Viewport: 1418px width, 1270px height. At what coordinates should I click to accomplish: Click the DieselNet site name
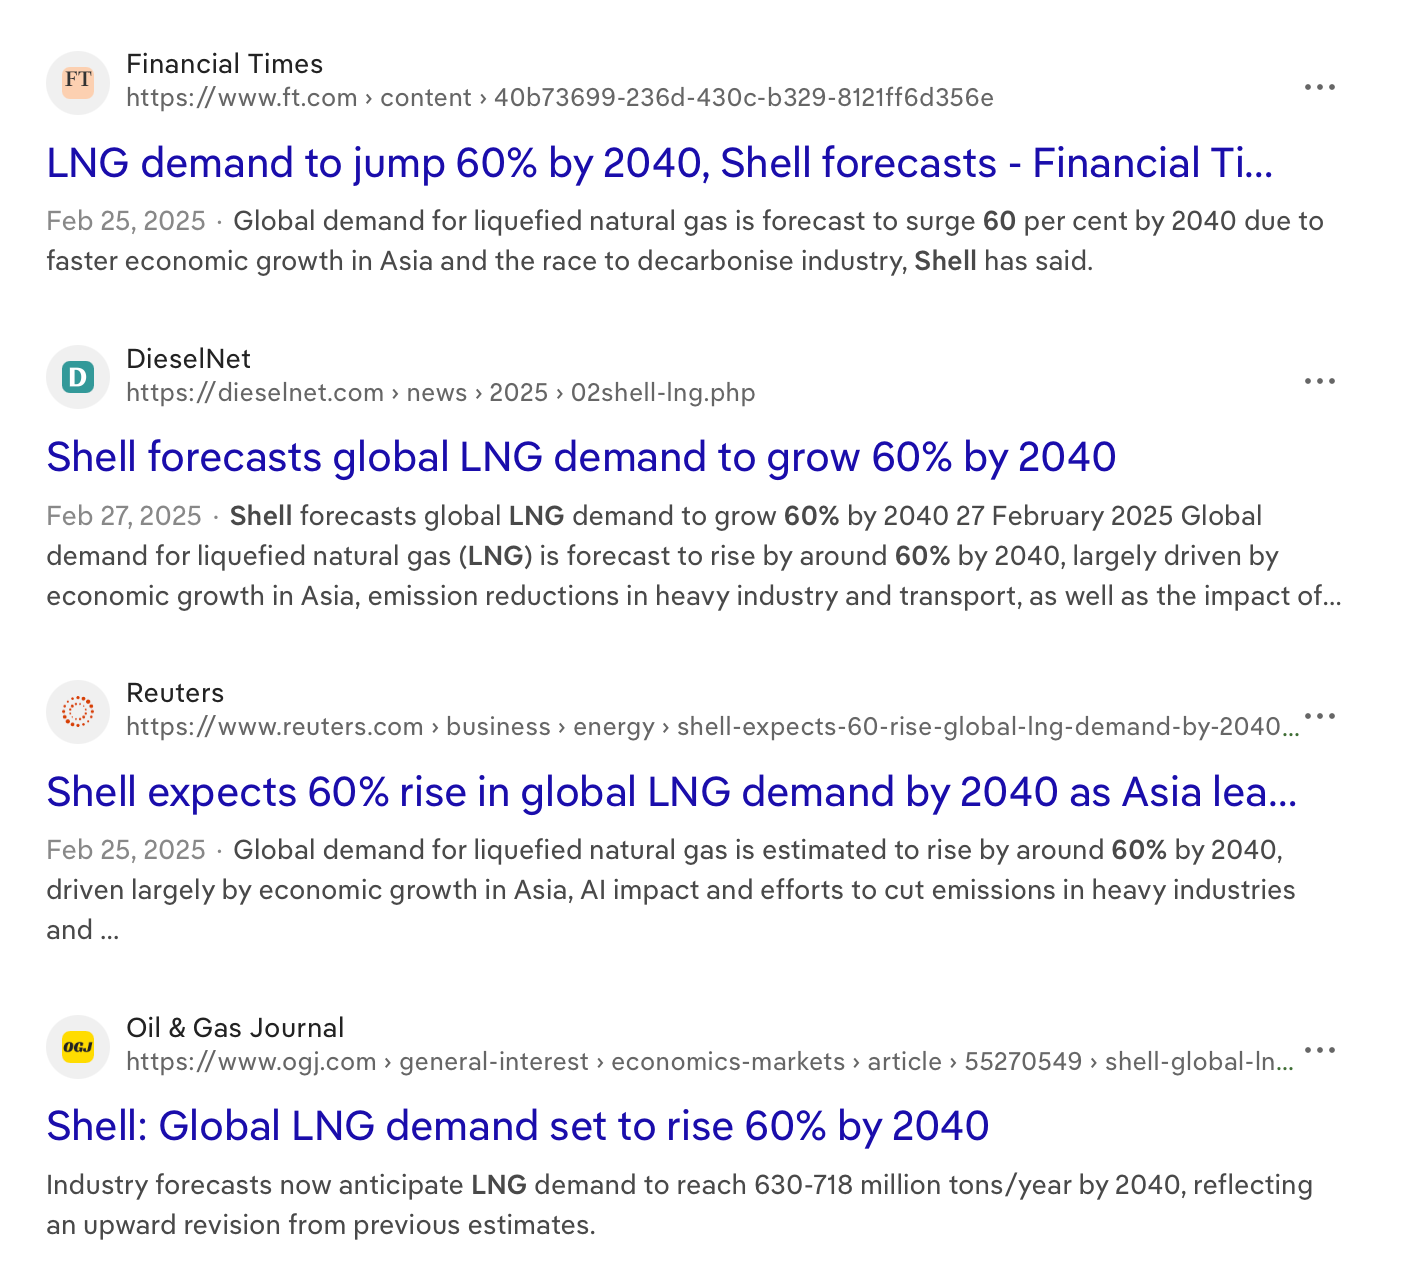coord(188,359)
